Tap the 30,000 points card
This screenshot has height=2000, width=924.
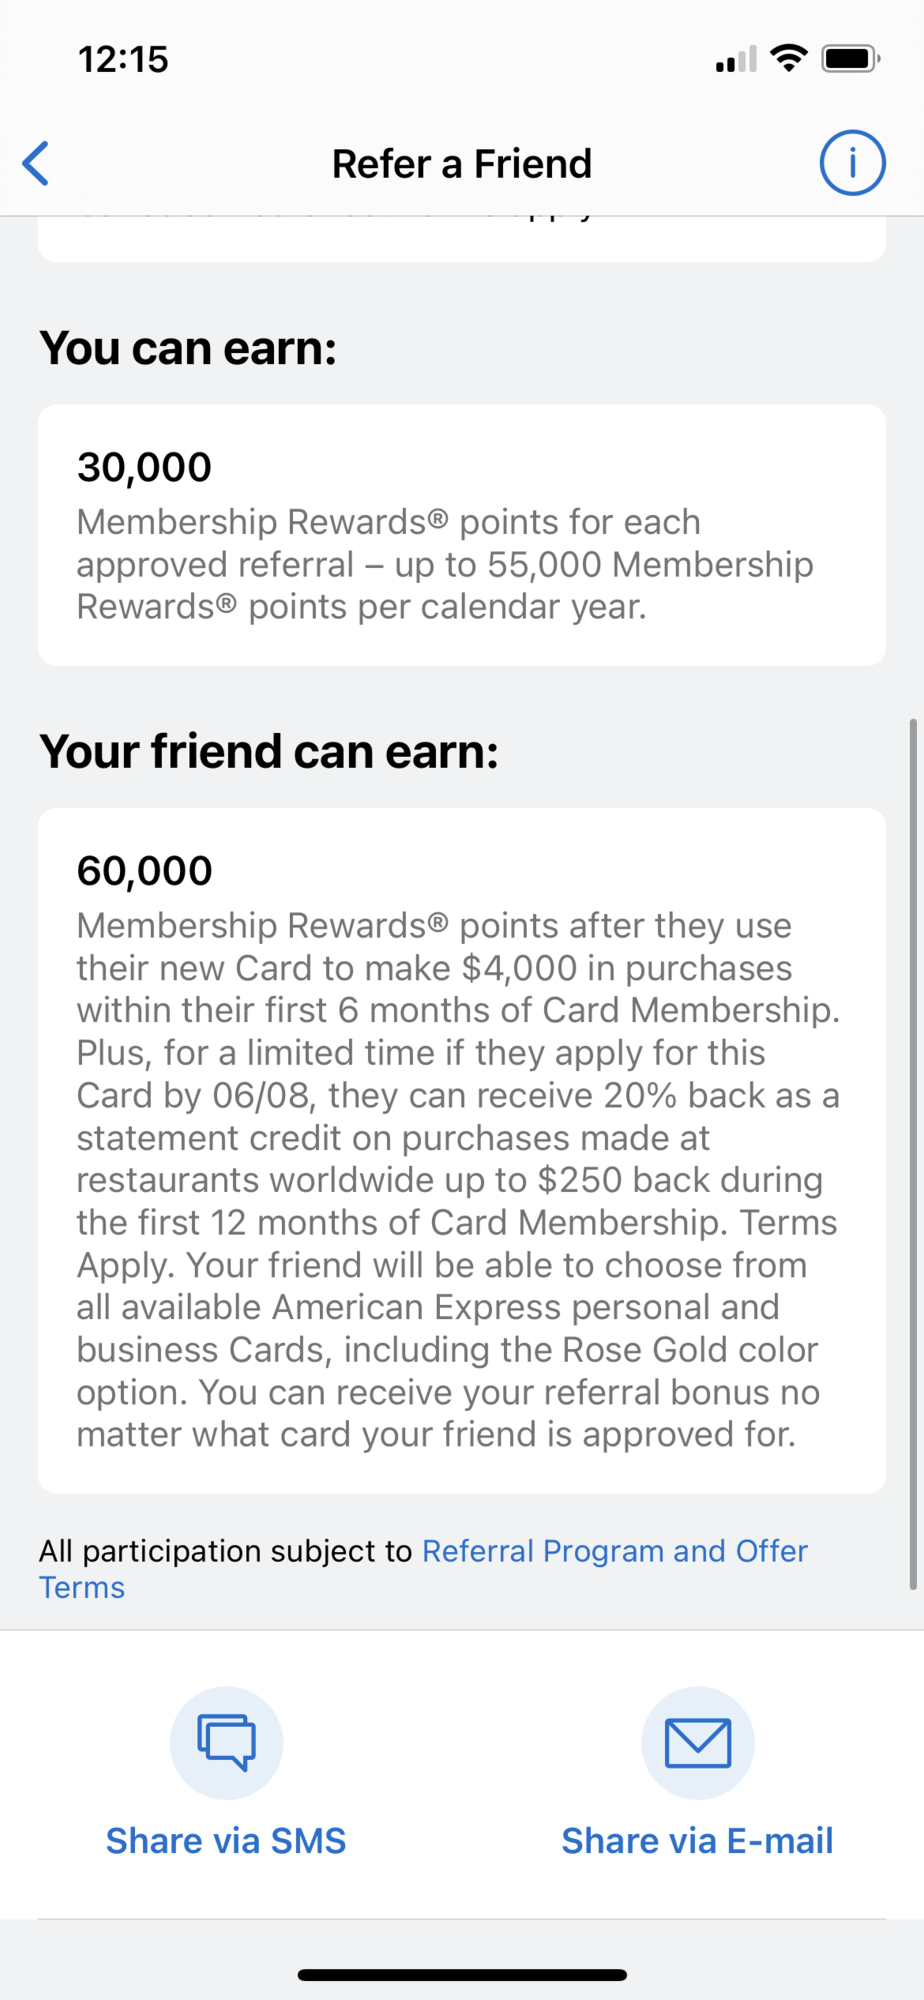[462, 535]
